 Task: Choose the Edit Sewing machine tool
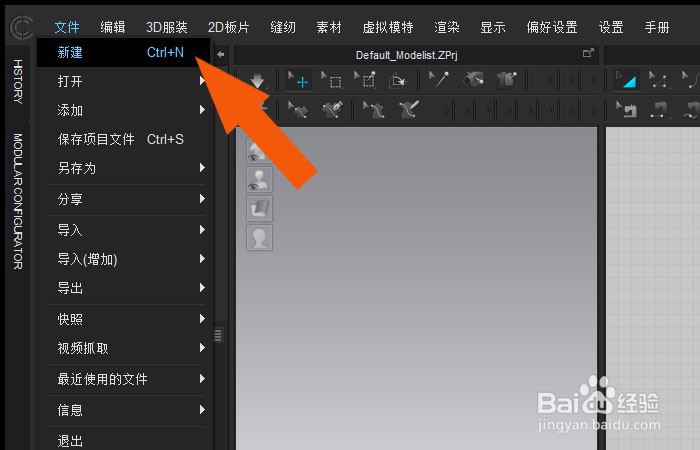pos(626,109)
